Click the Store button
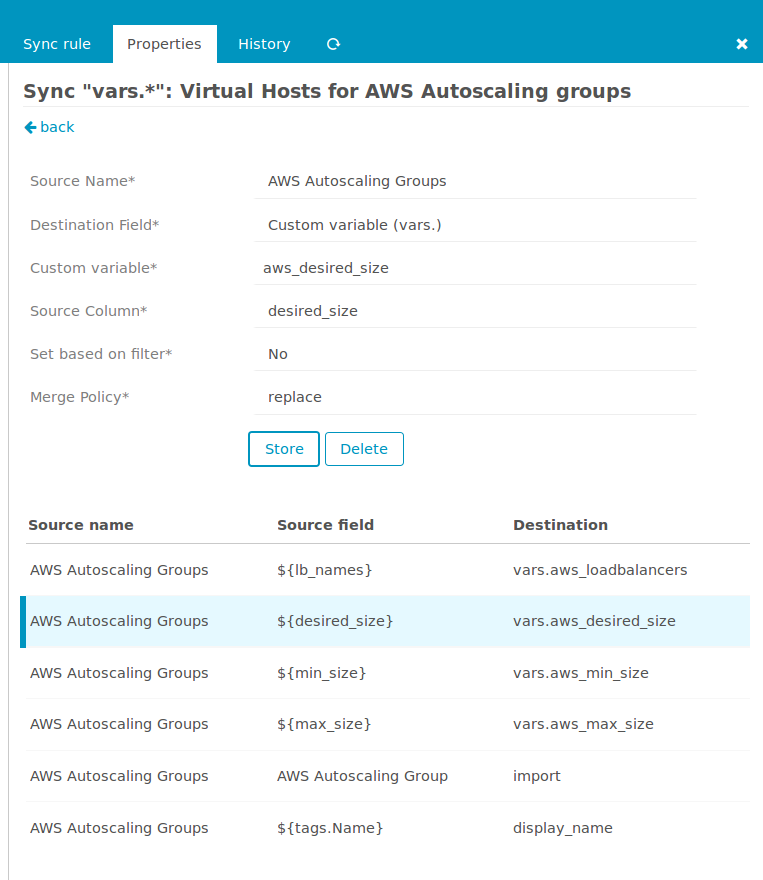Image resolution: width=763 pixels, height=880 pixels. pyautogui.click(x=284, y=449)
